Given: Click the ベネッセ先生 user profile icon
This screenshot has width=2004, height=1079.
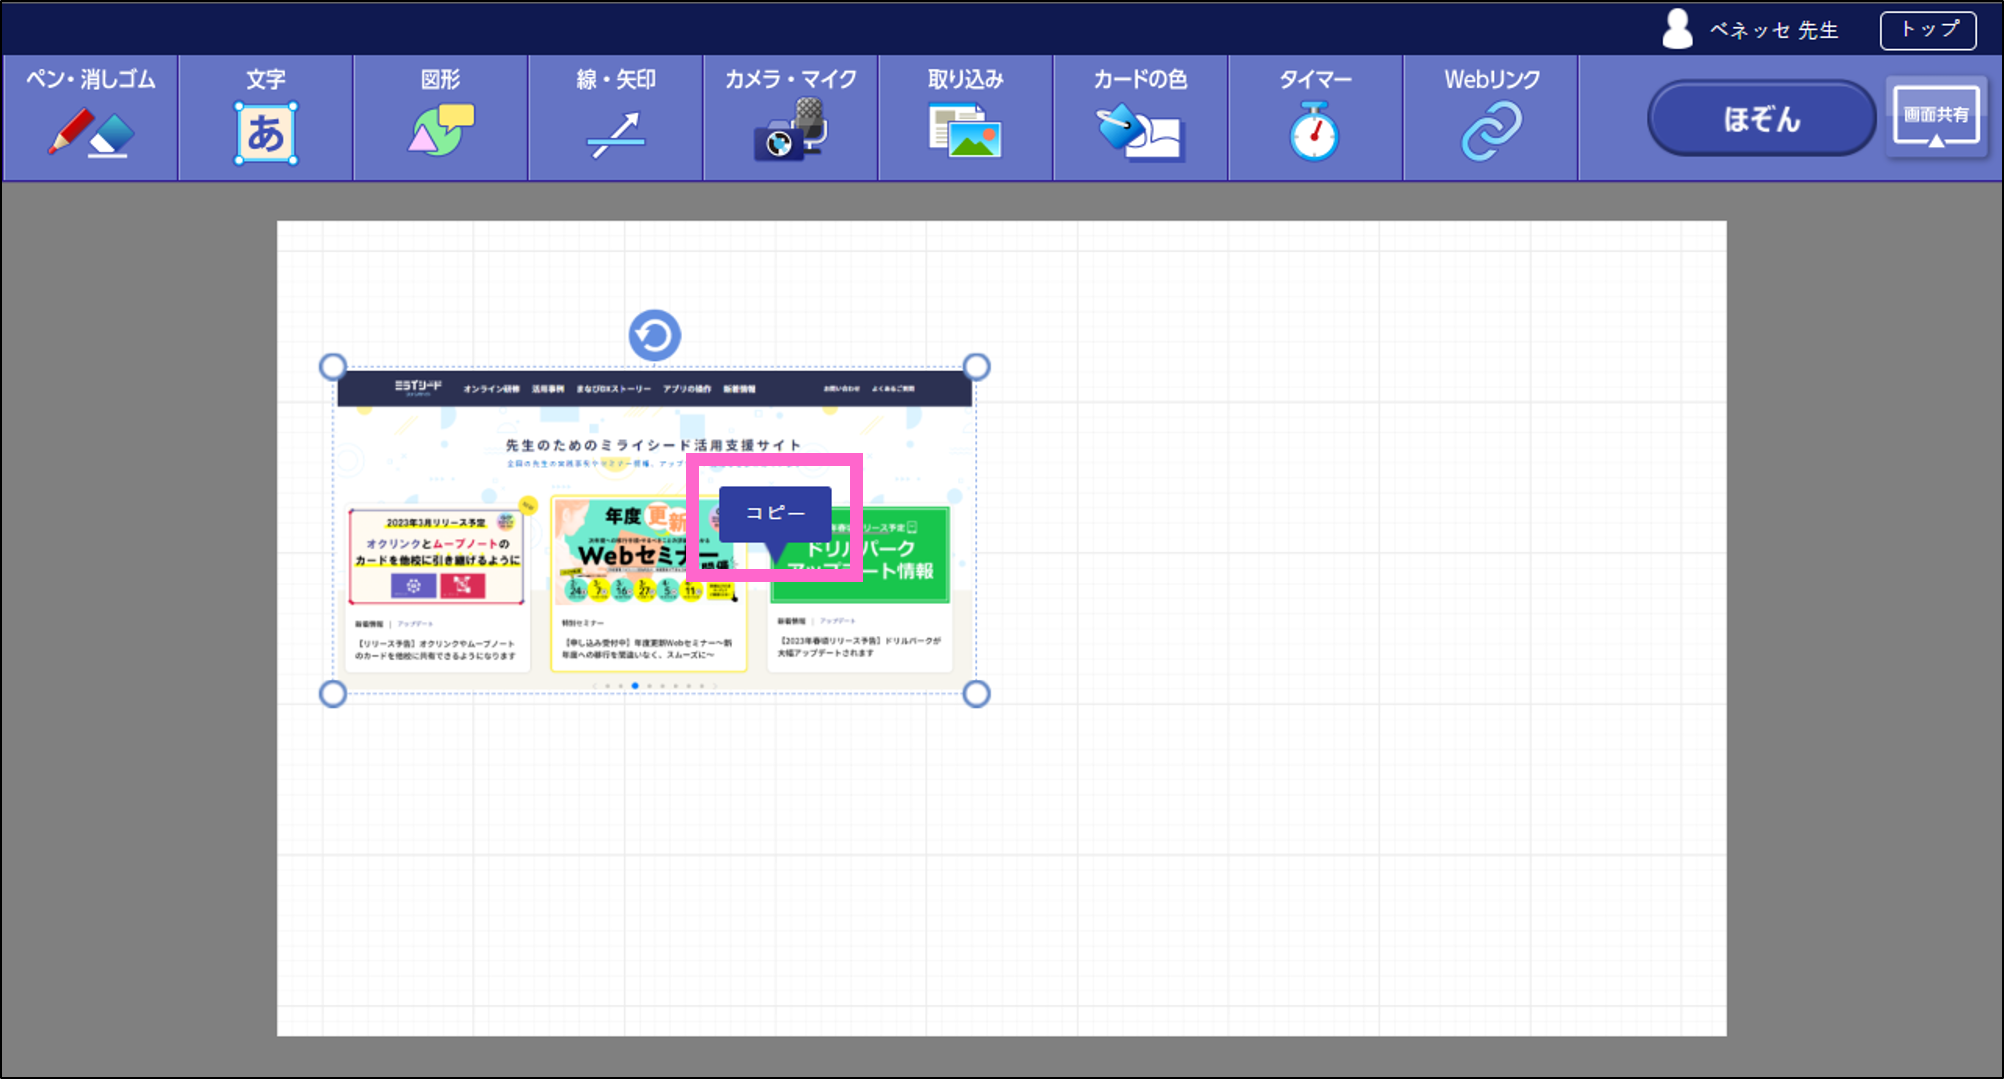Looking at the screenshot, I should [x=1677, y=30].
